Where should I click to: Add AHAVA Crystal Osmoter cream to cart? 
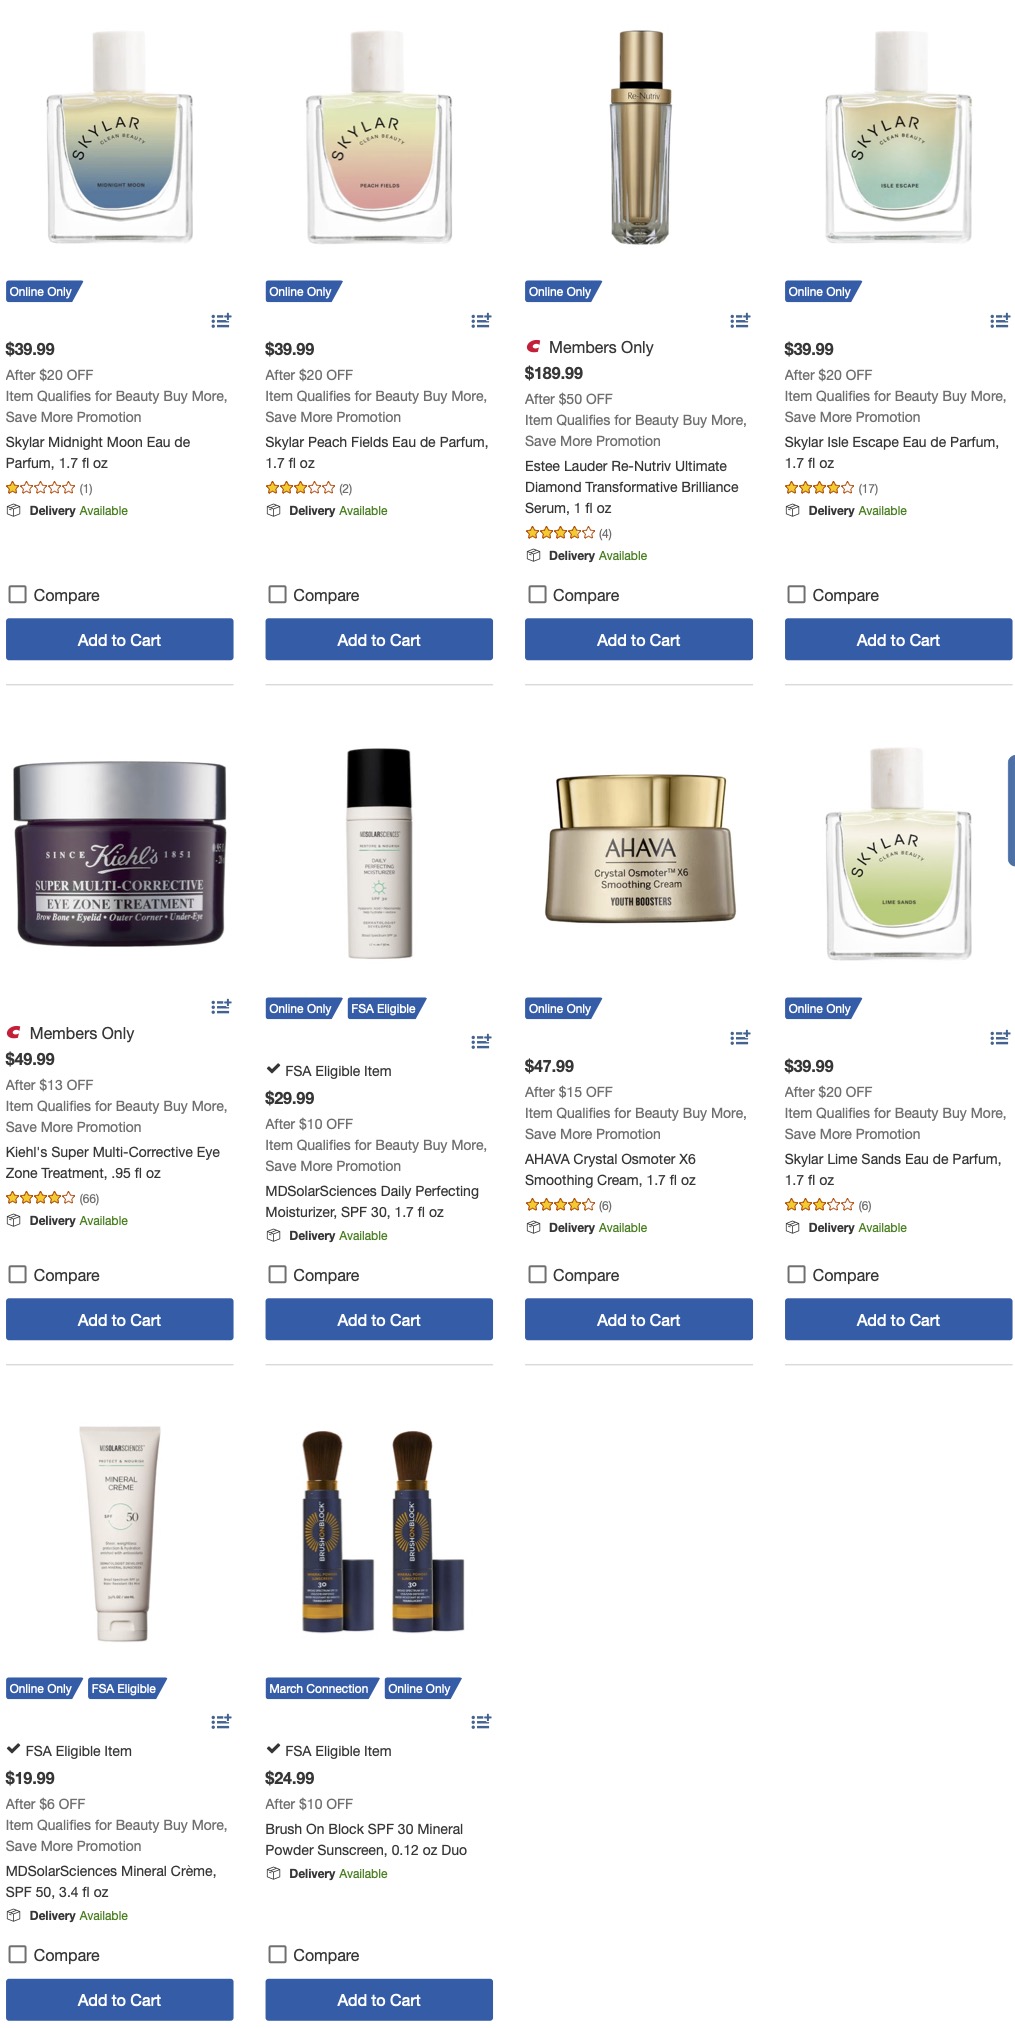(x=639, y=1319)
